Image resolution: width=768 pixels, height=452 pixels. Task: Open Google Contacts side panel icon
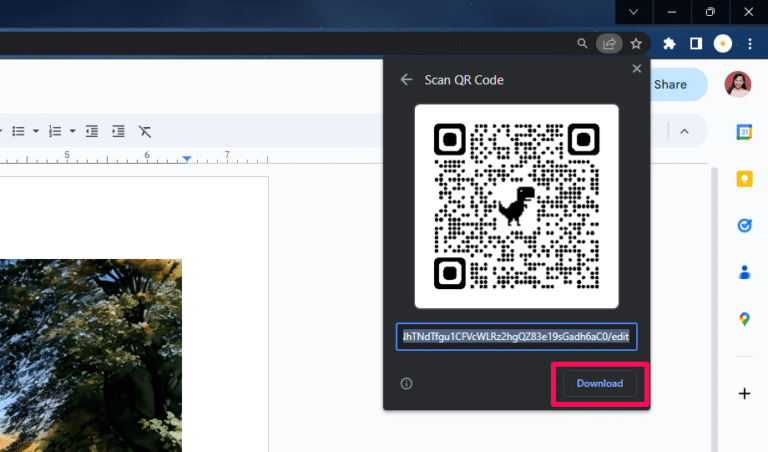pyautogui.click(x=744, y=272)
